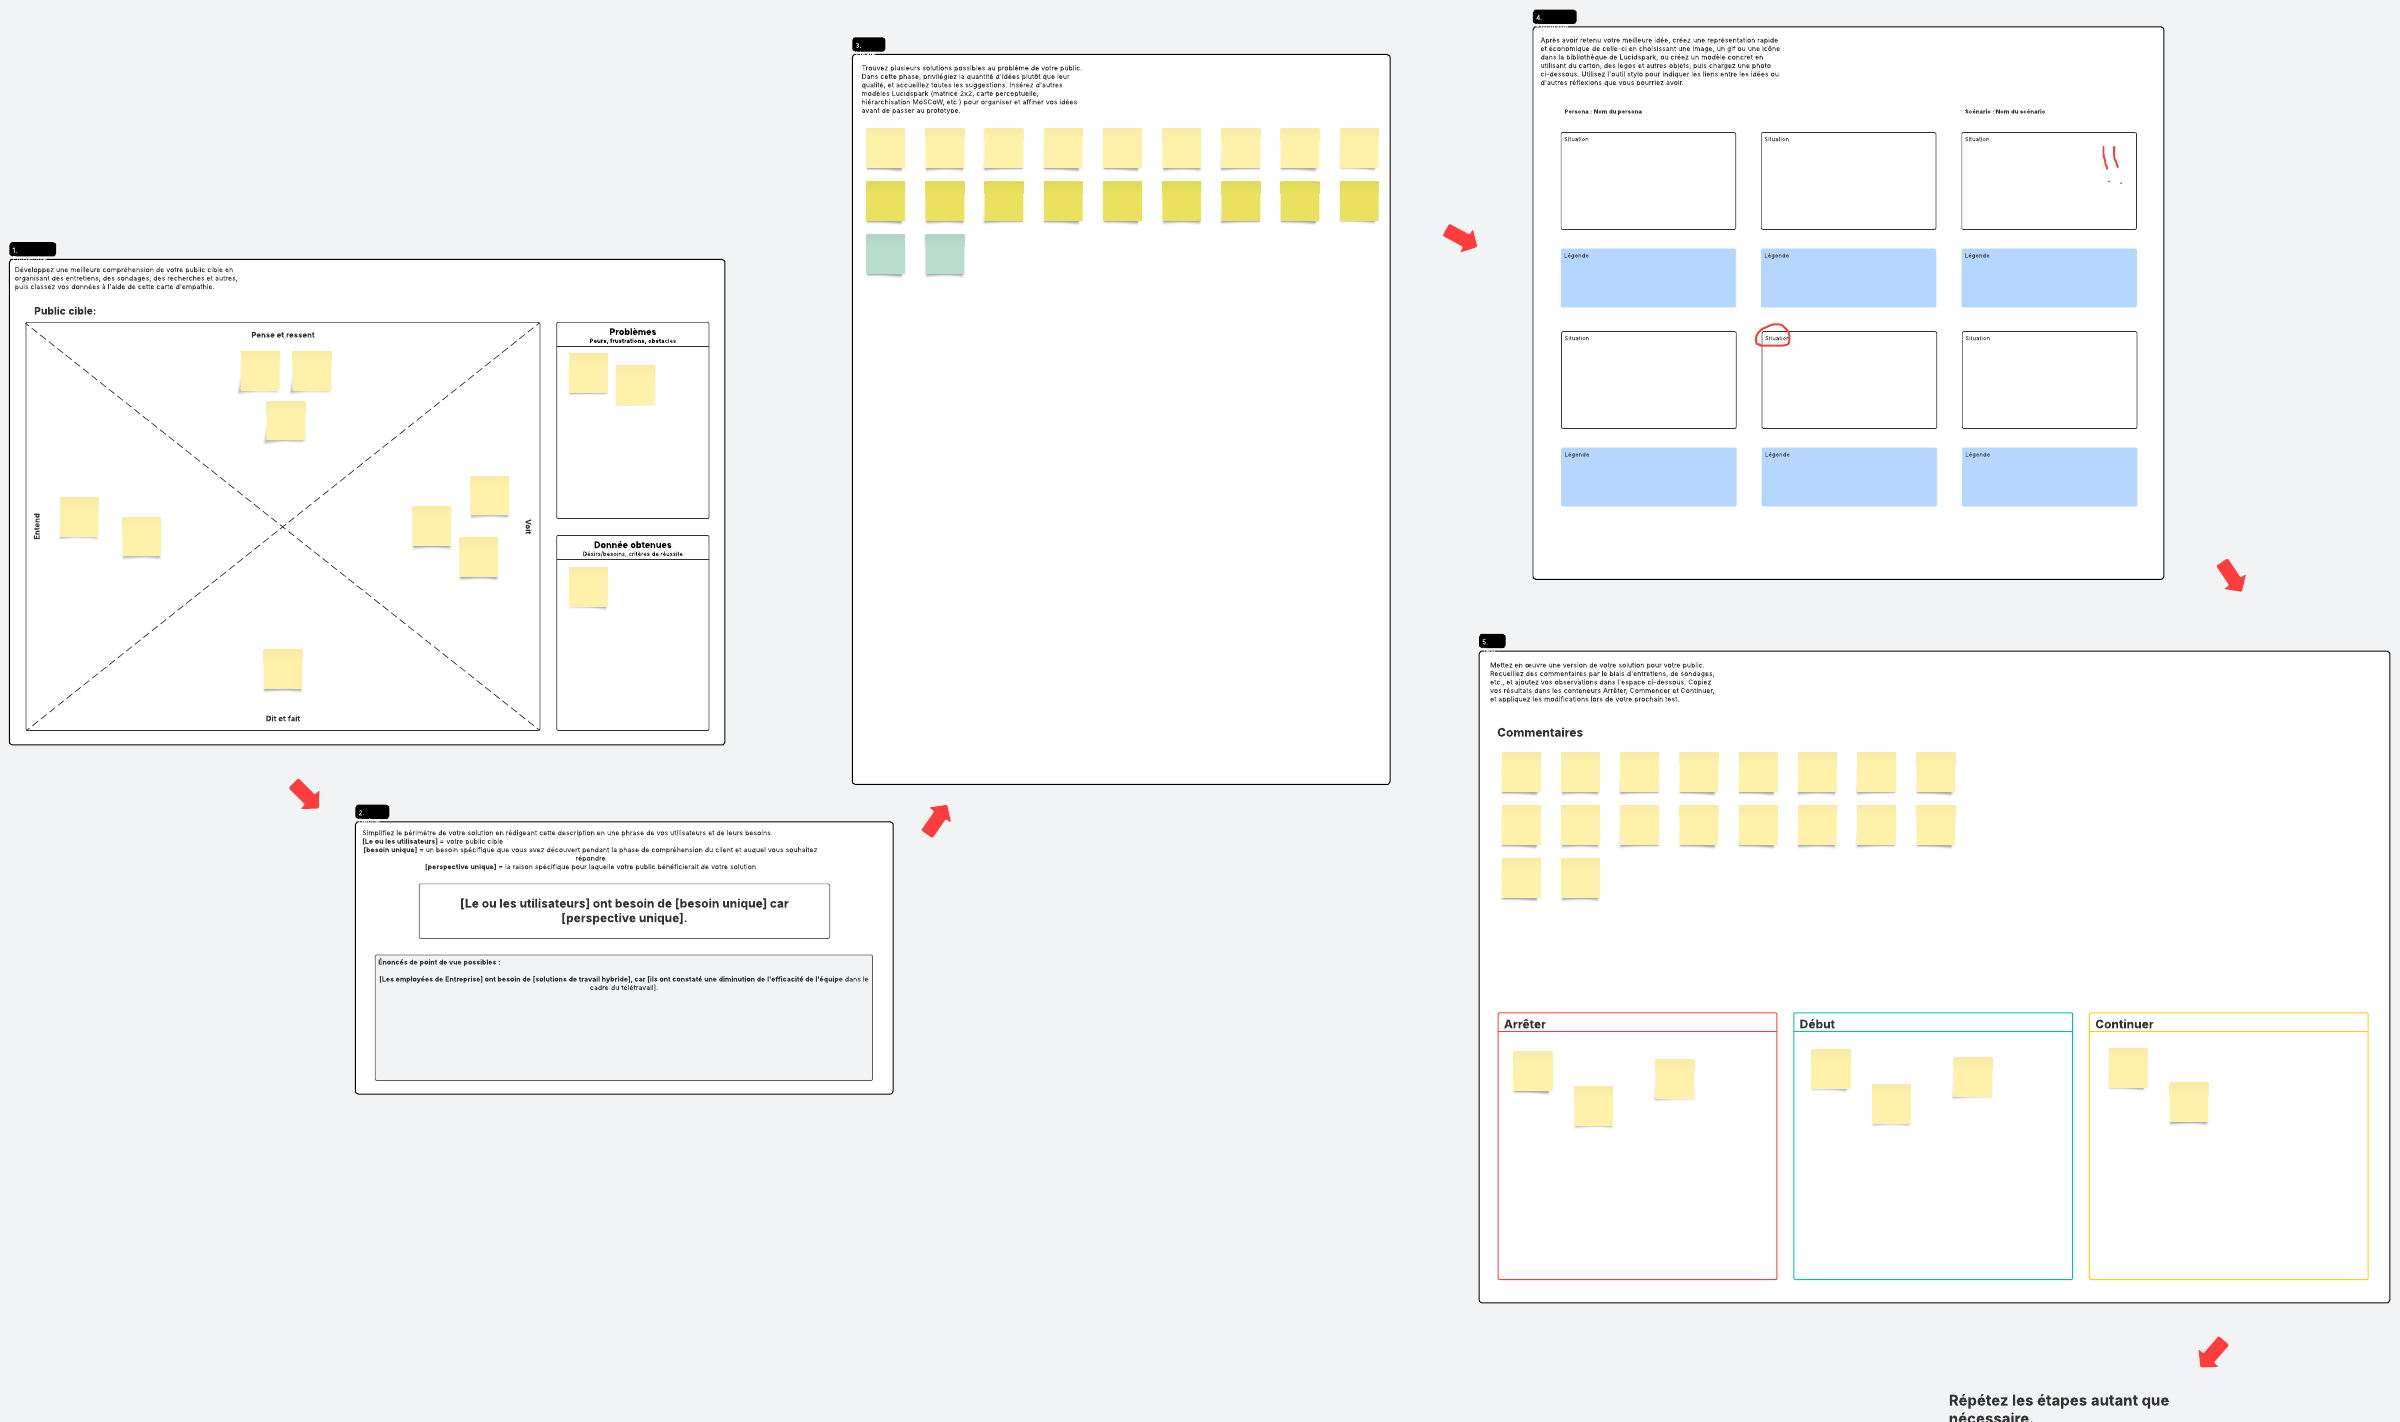Click the black frame label tagged 5.
2400x1422 pixels.
(x=1491, y=641)
